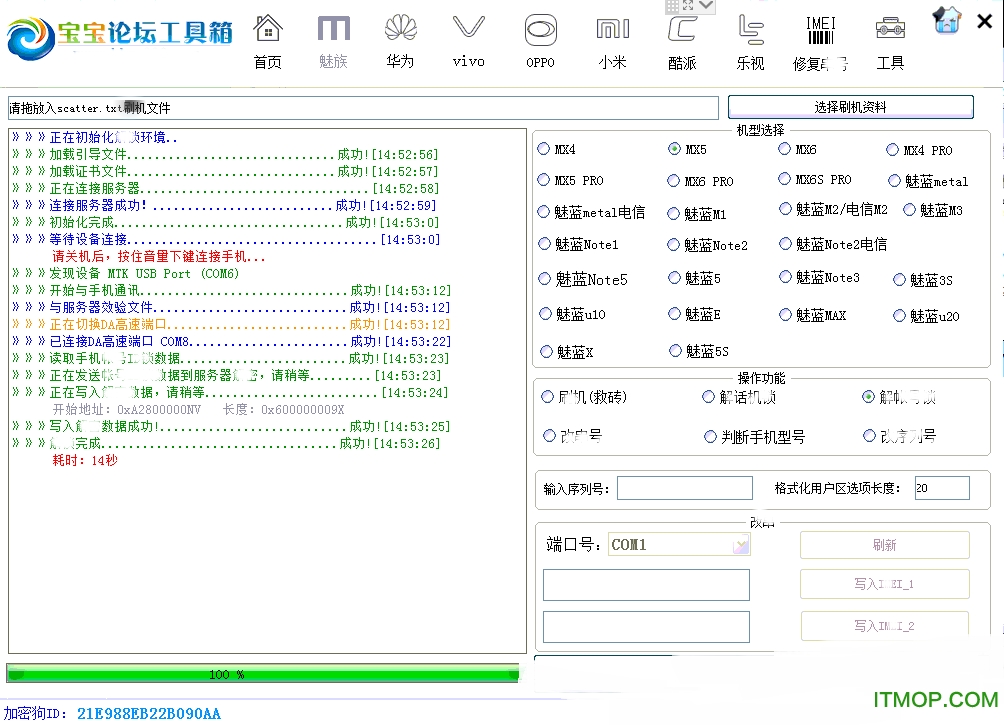Click the 100% green progress bar
The width and height of the screenshot is (1004, 725).
[263, 673]
